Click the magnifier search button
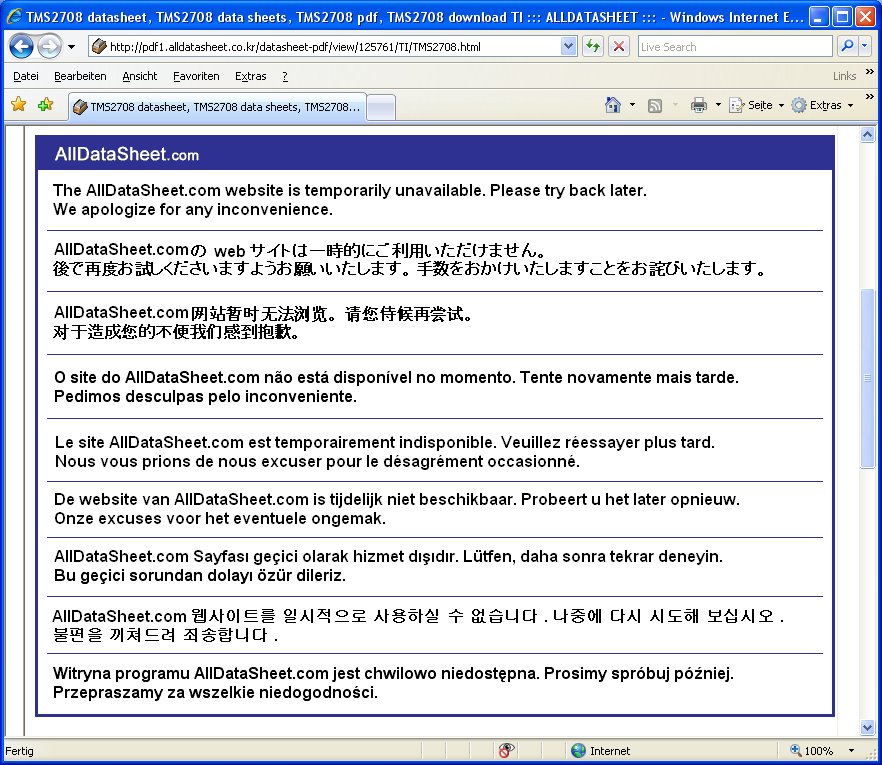Screen dimensions: 882x765 pyautogui.click(x=847, y=46)
